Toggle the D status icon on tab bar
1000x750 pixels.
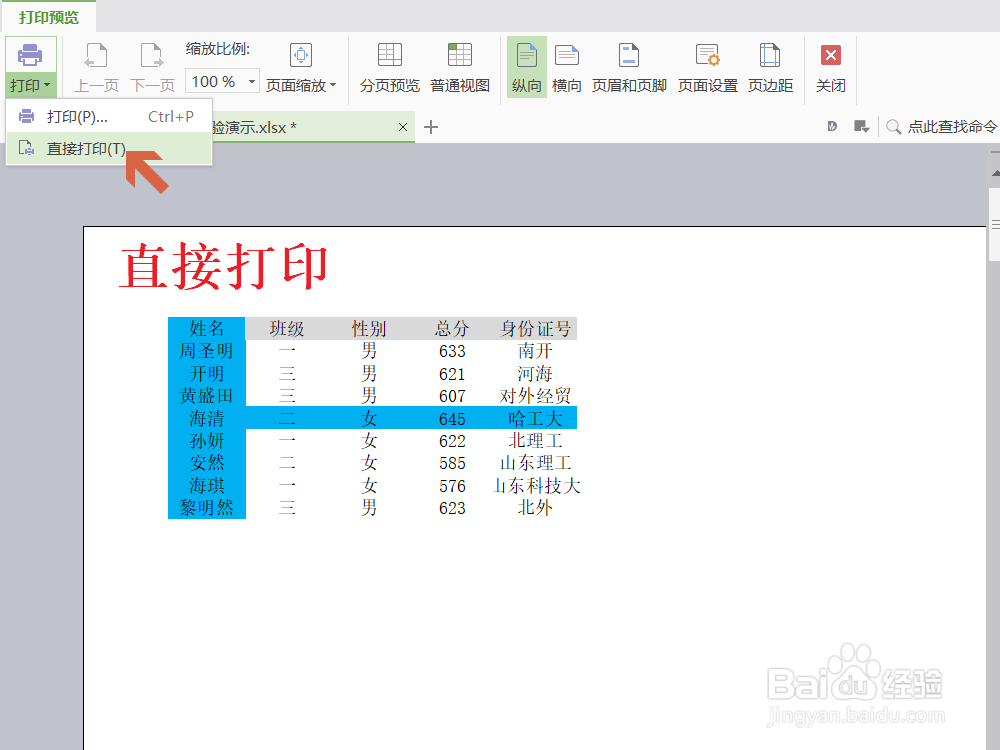pyautogui.click(x=833, y=126)
